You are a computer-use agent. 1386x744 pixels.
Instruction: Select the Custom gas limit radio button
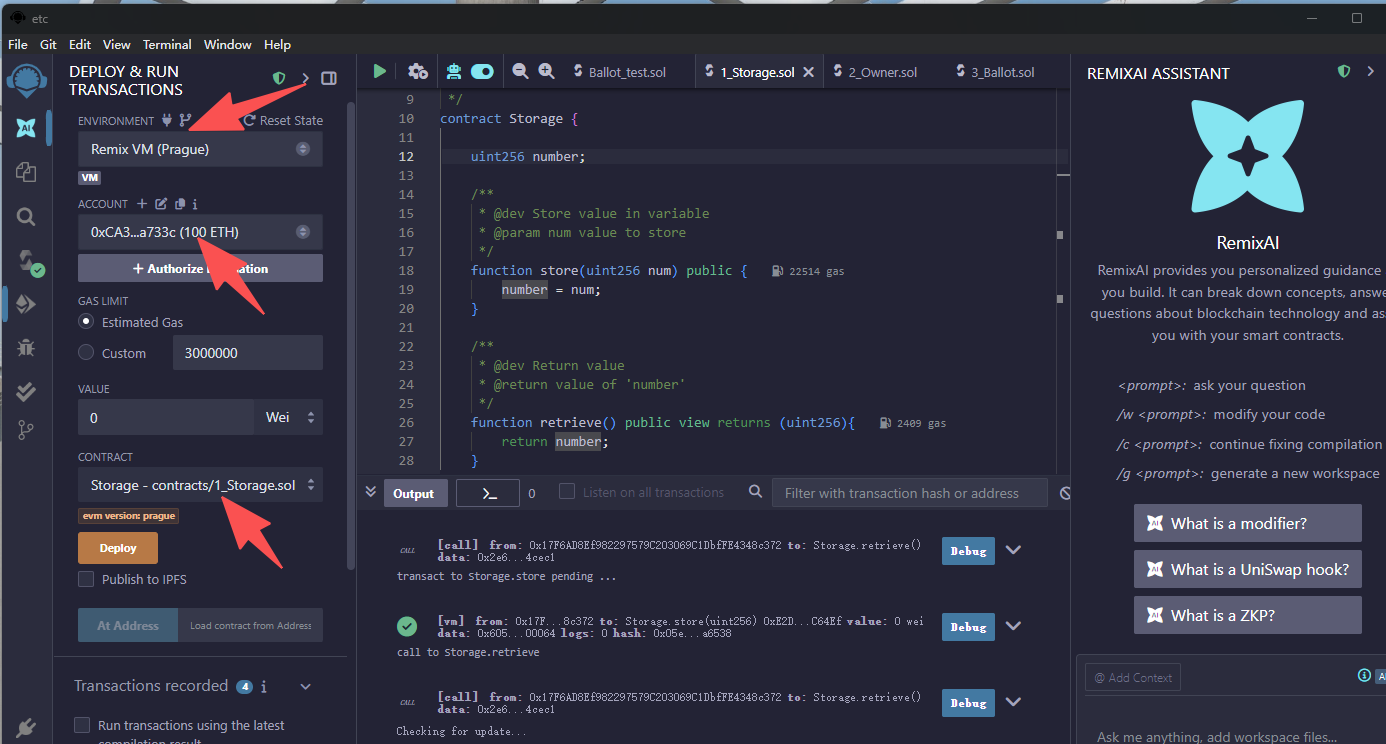[x=86, y=353]
